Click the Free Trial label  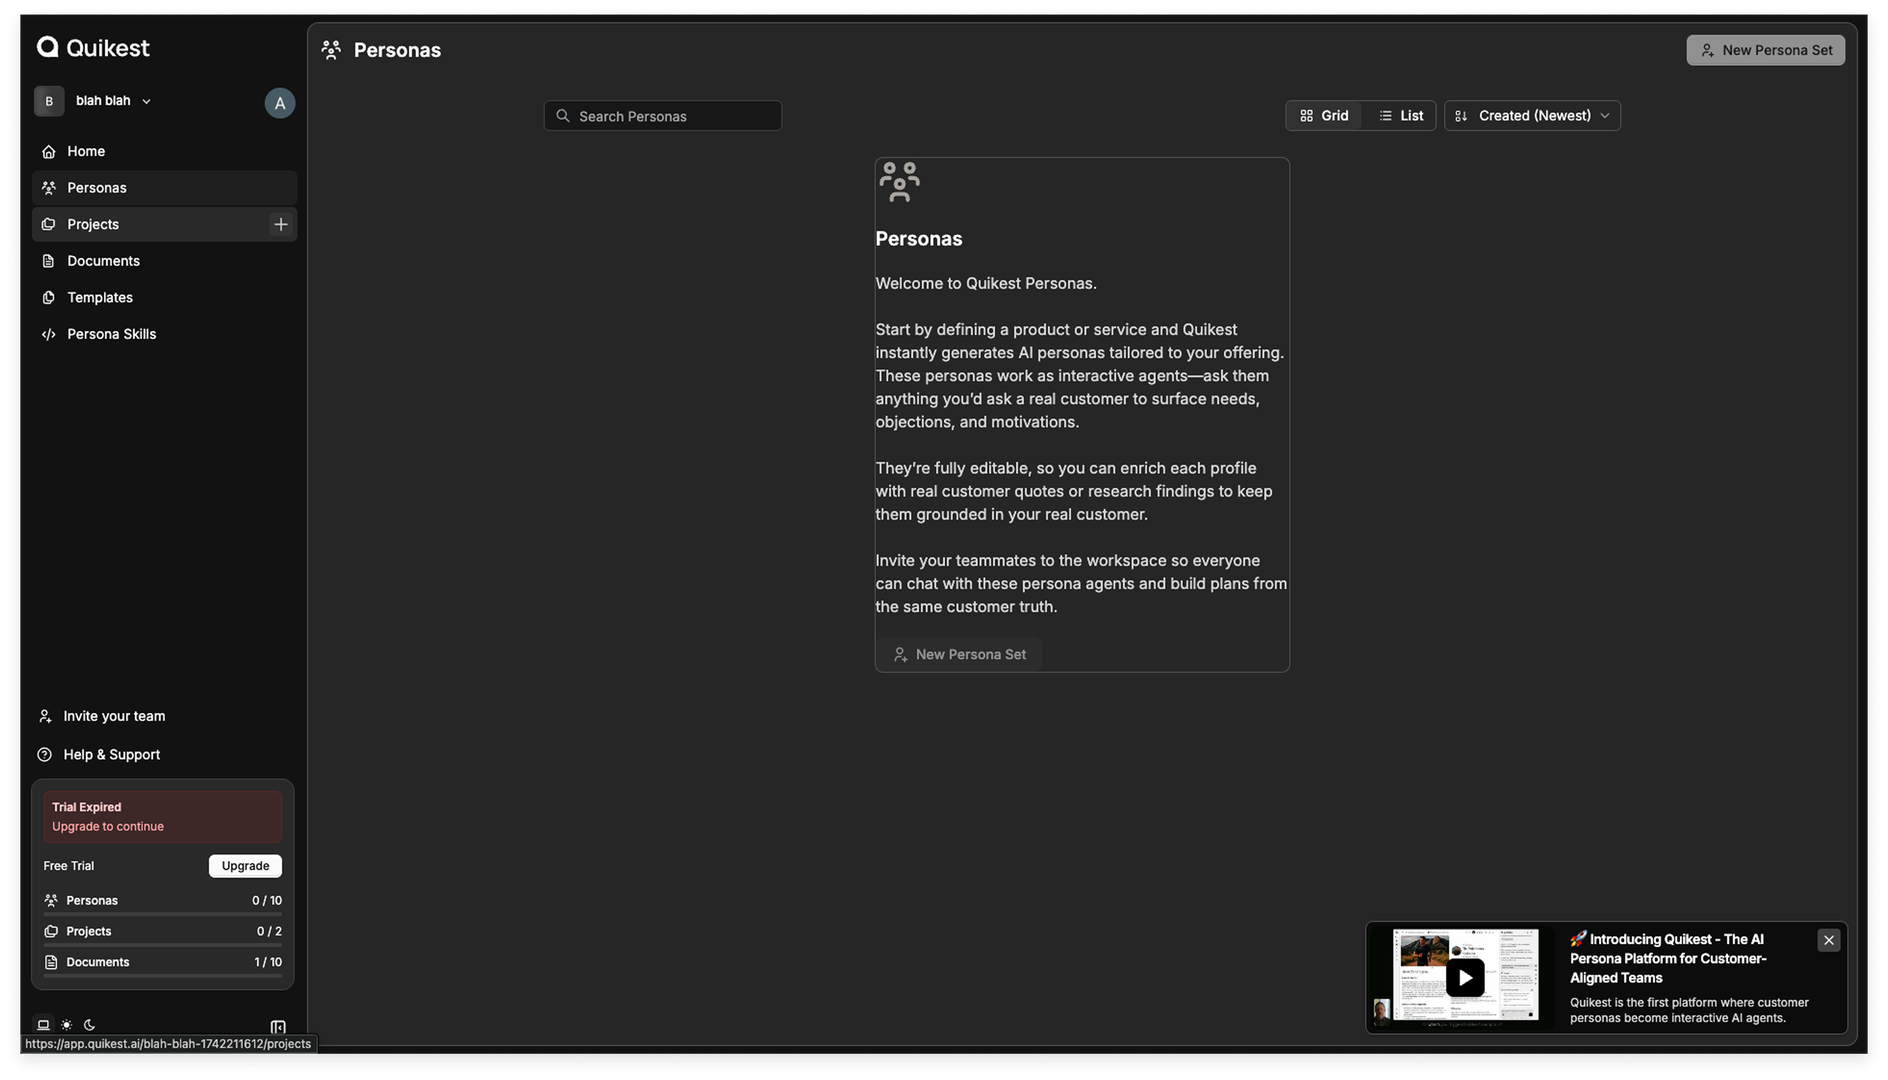pyautogui.click(x=68, y=866)
